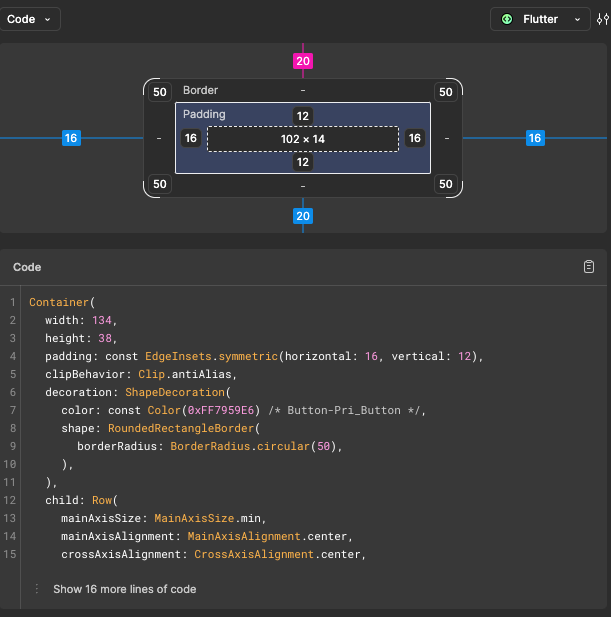Click the Button-Pri_Button comment in code
The height and width of the screenshot is (617, 611).
347,410
